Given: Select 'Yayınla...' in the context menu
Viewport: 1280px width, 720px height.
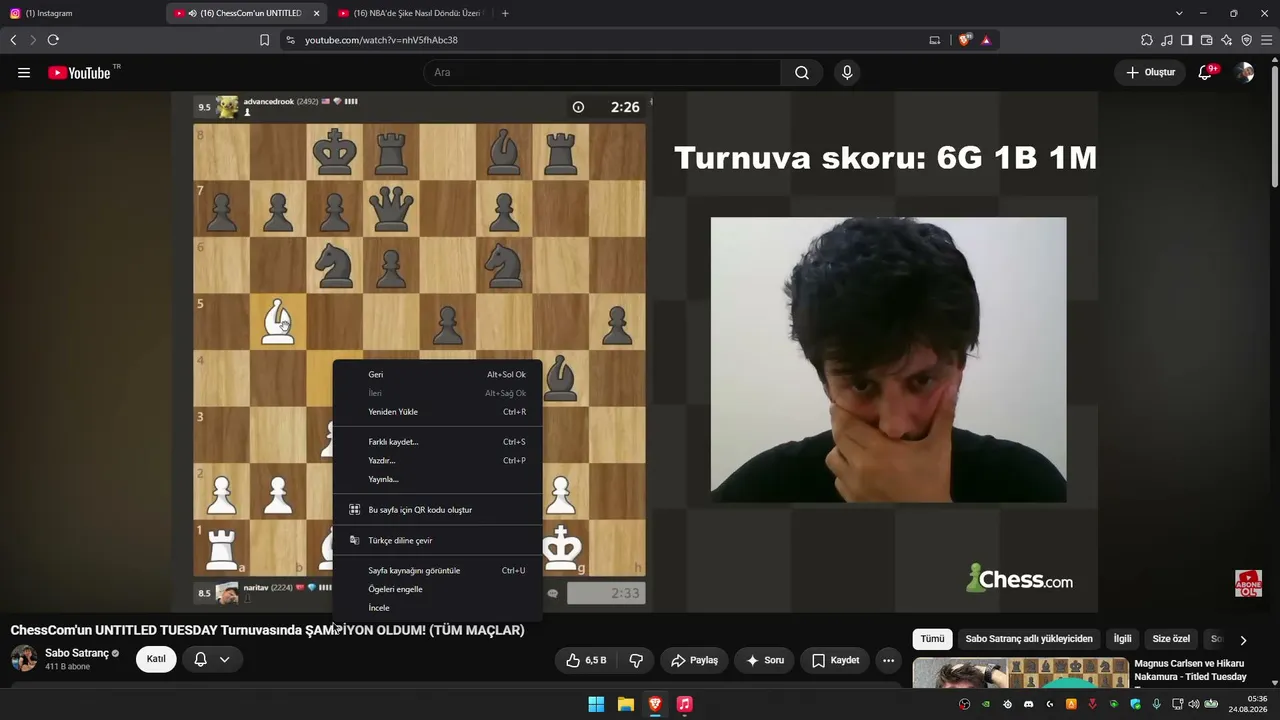Looking at the screenshot, I should coord(437,479).
